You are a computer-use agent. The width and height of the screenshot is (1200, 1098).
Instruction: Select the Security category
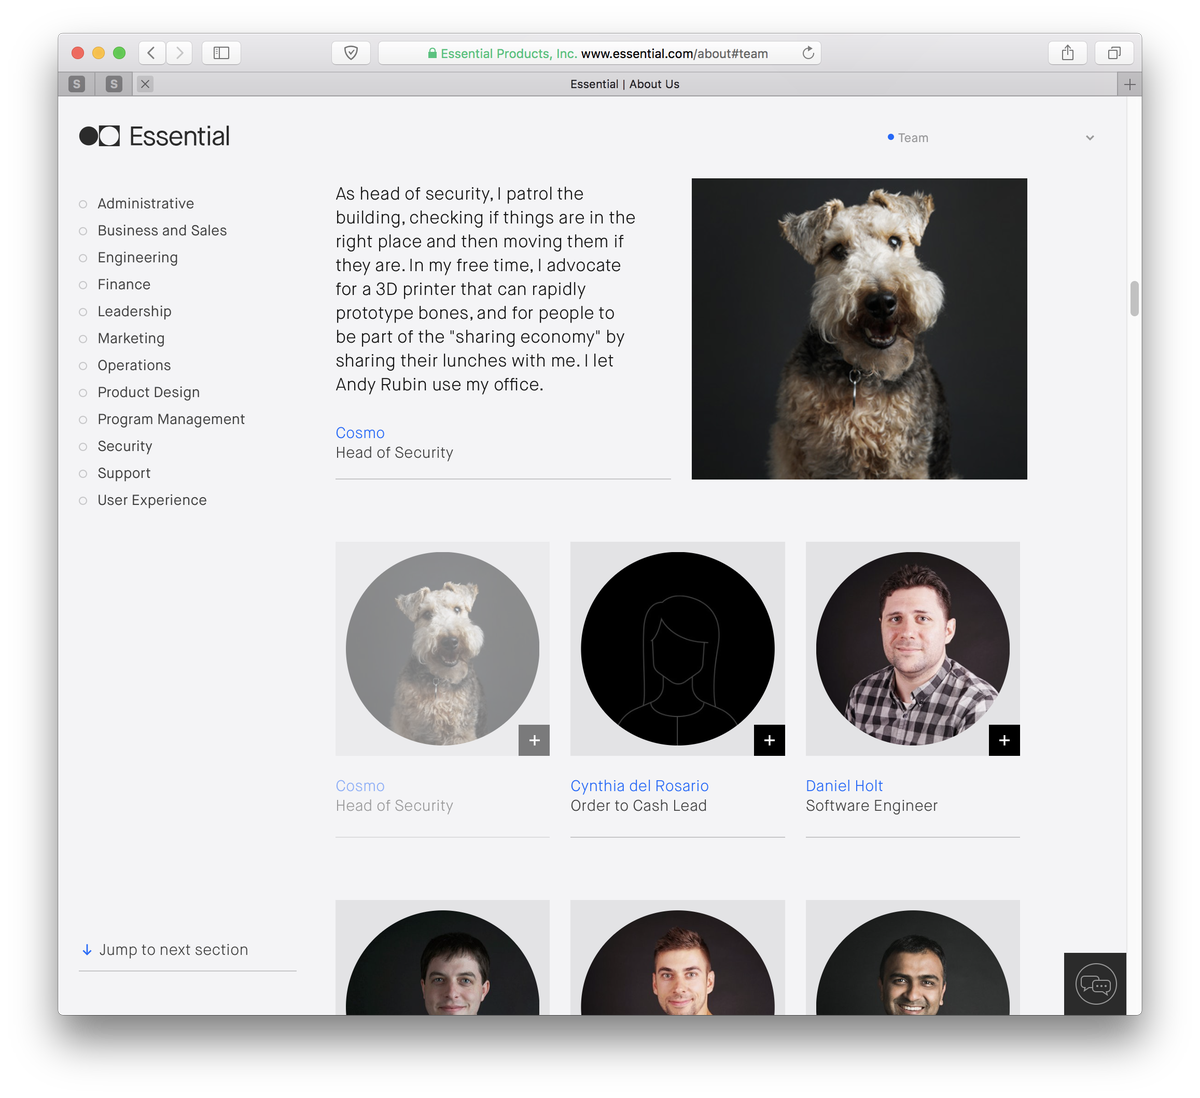[125, 446]
